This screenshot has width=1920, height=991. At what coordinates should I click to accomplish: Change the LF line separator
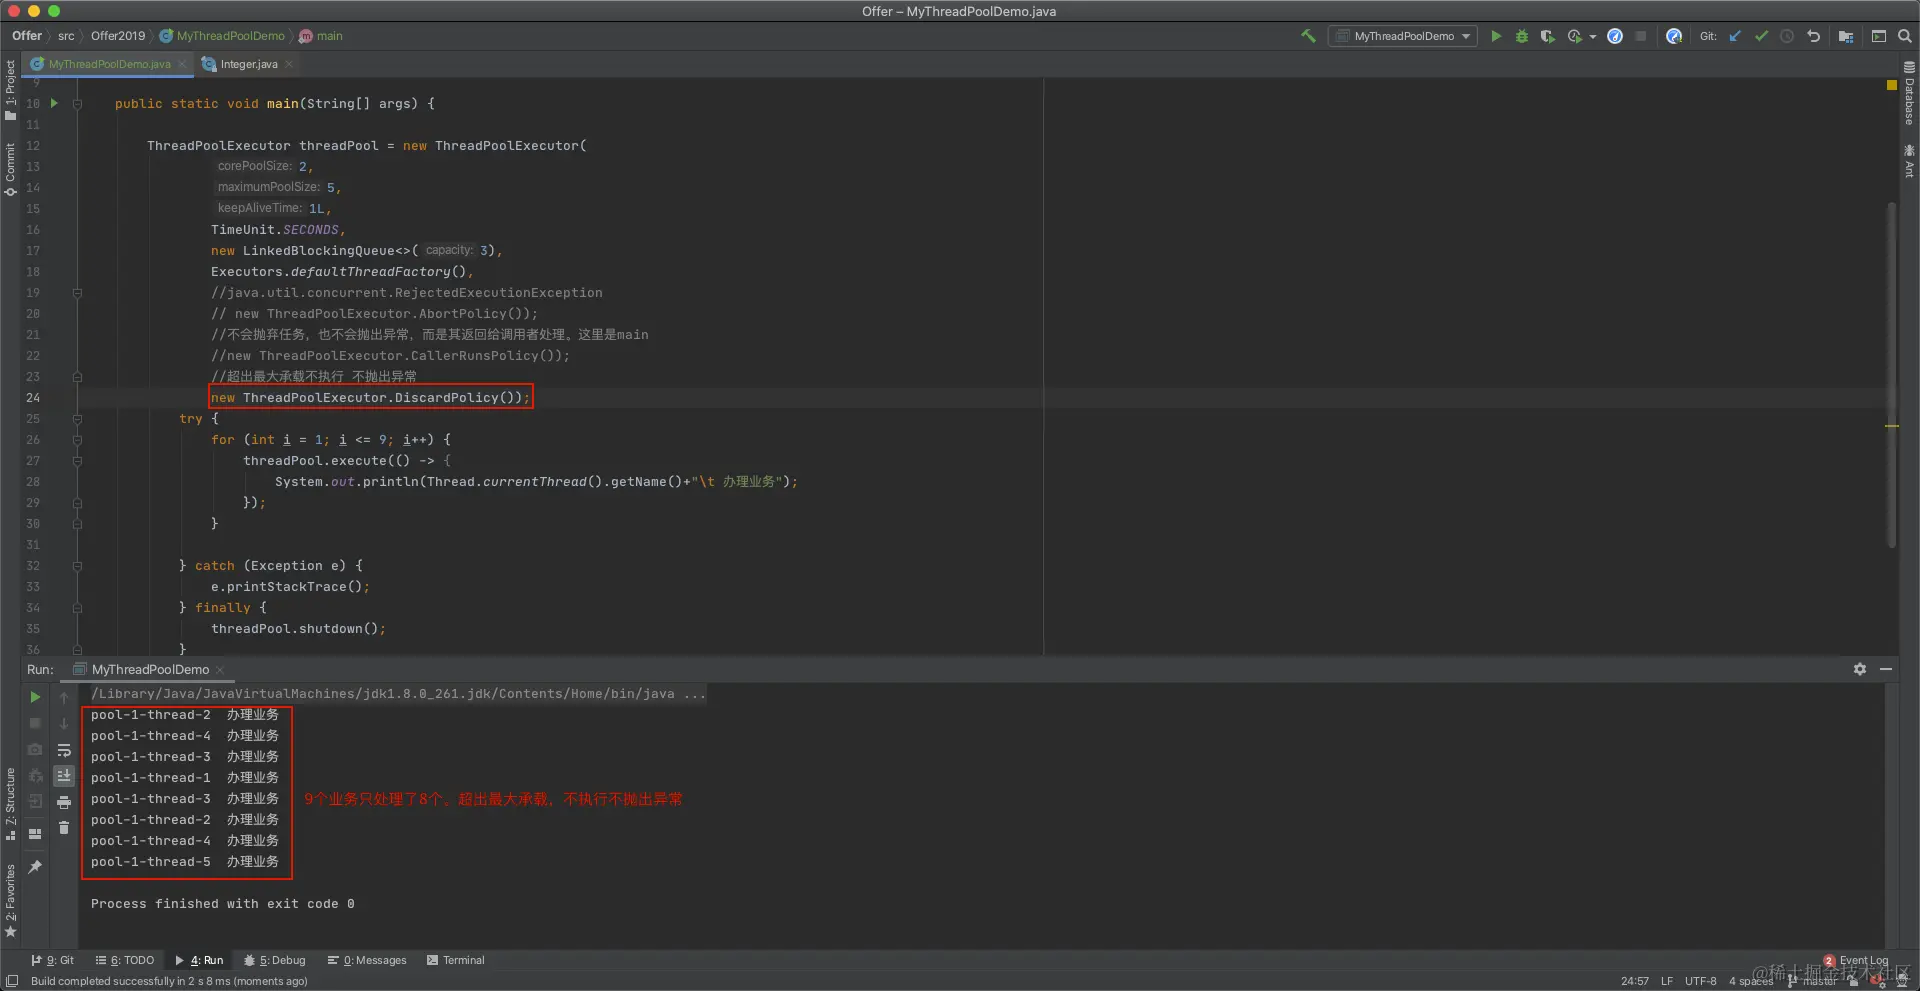(x=1667, y=981)
